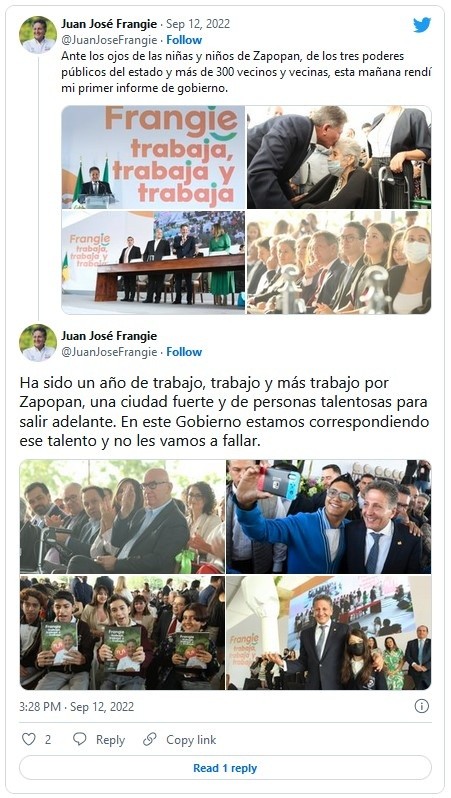This screenshot has height=798, width=451.
Task: Open the photo of students holding booklets
Action: 122,633
